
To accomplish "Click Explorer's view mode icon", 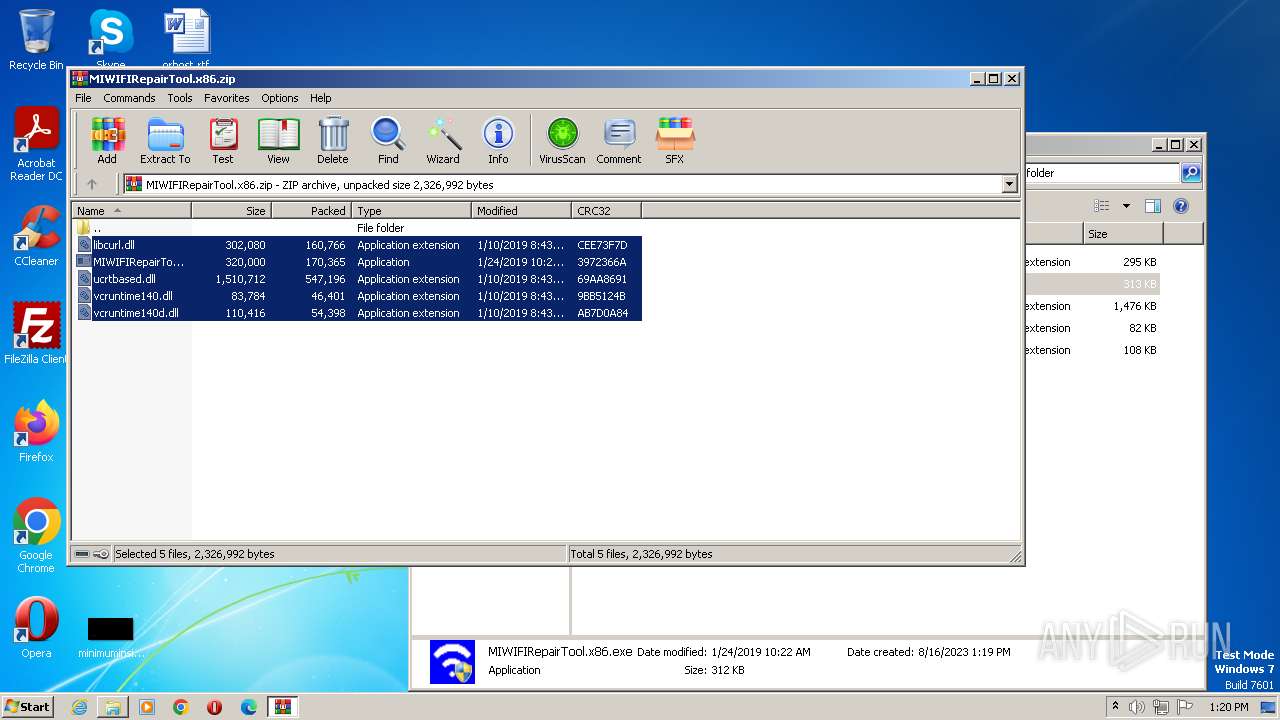I will (x=1102, y=206).
